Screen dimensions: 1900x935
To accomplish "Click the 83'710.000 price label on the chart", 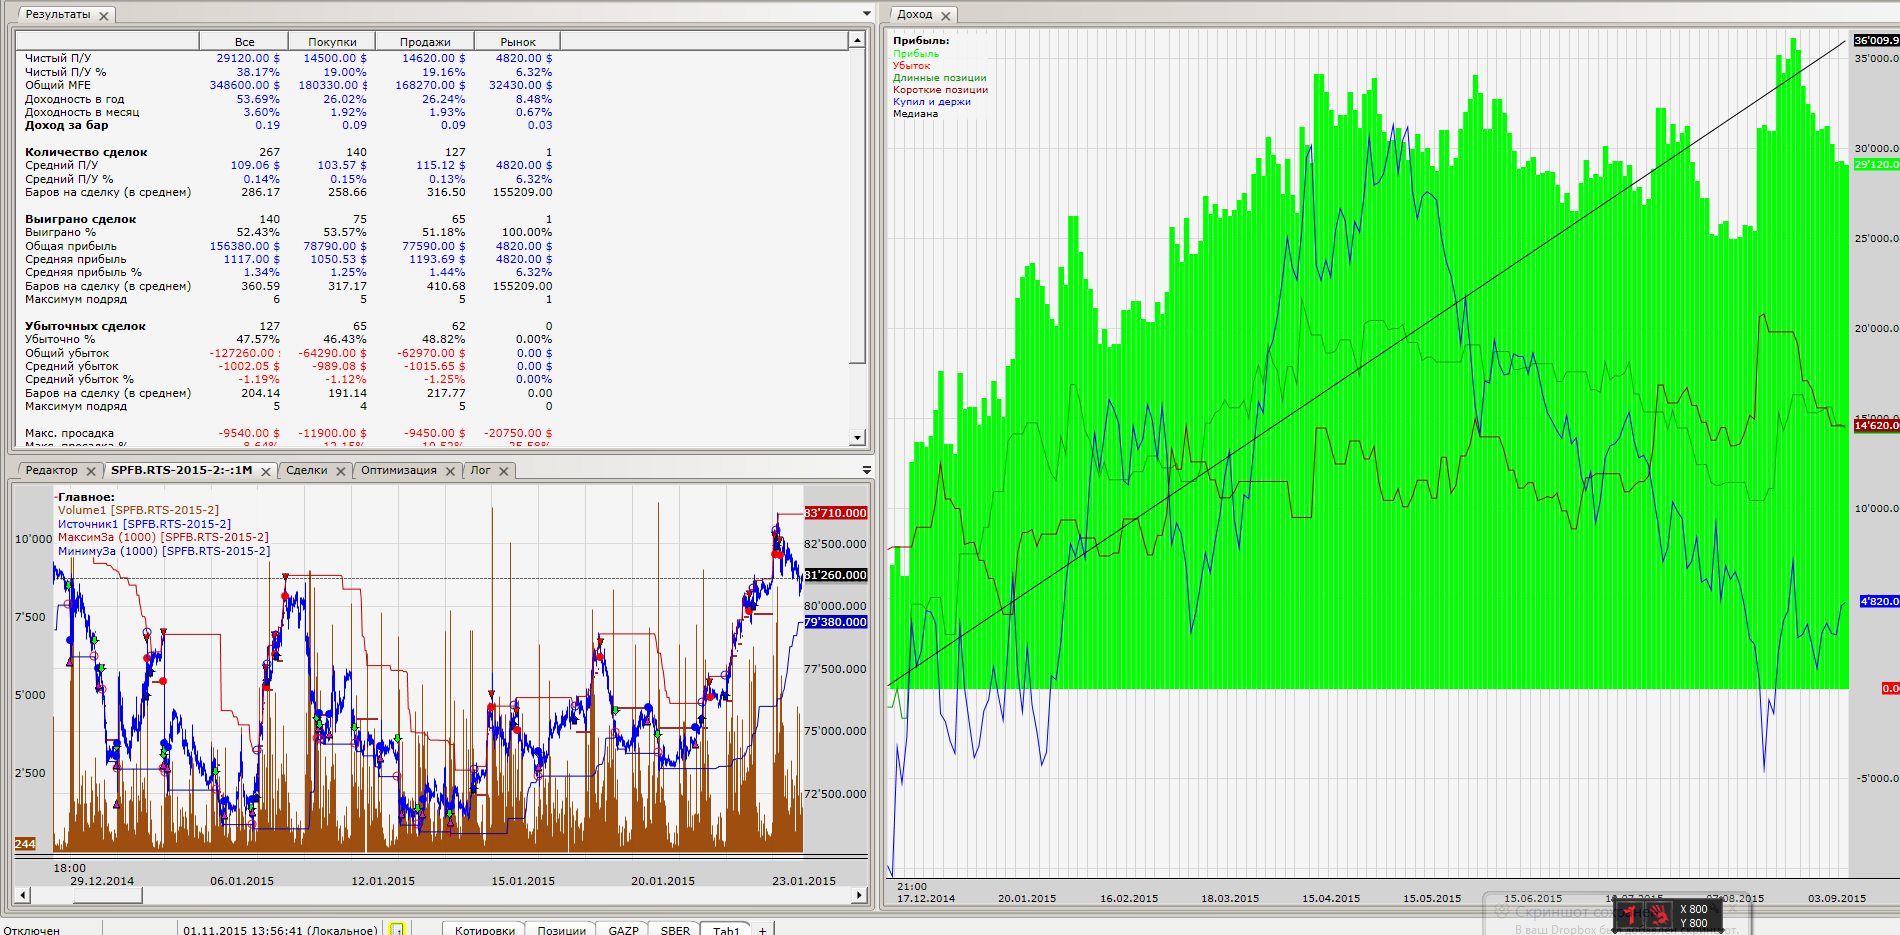I will (x=835, y=513).
